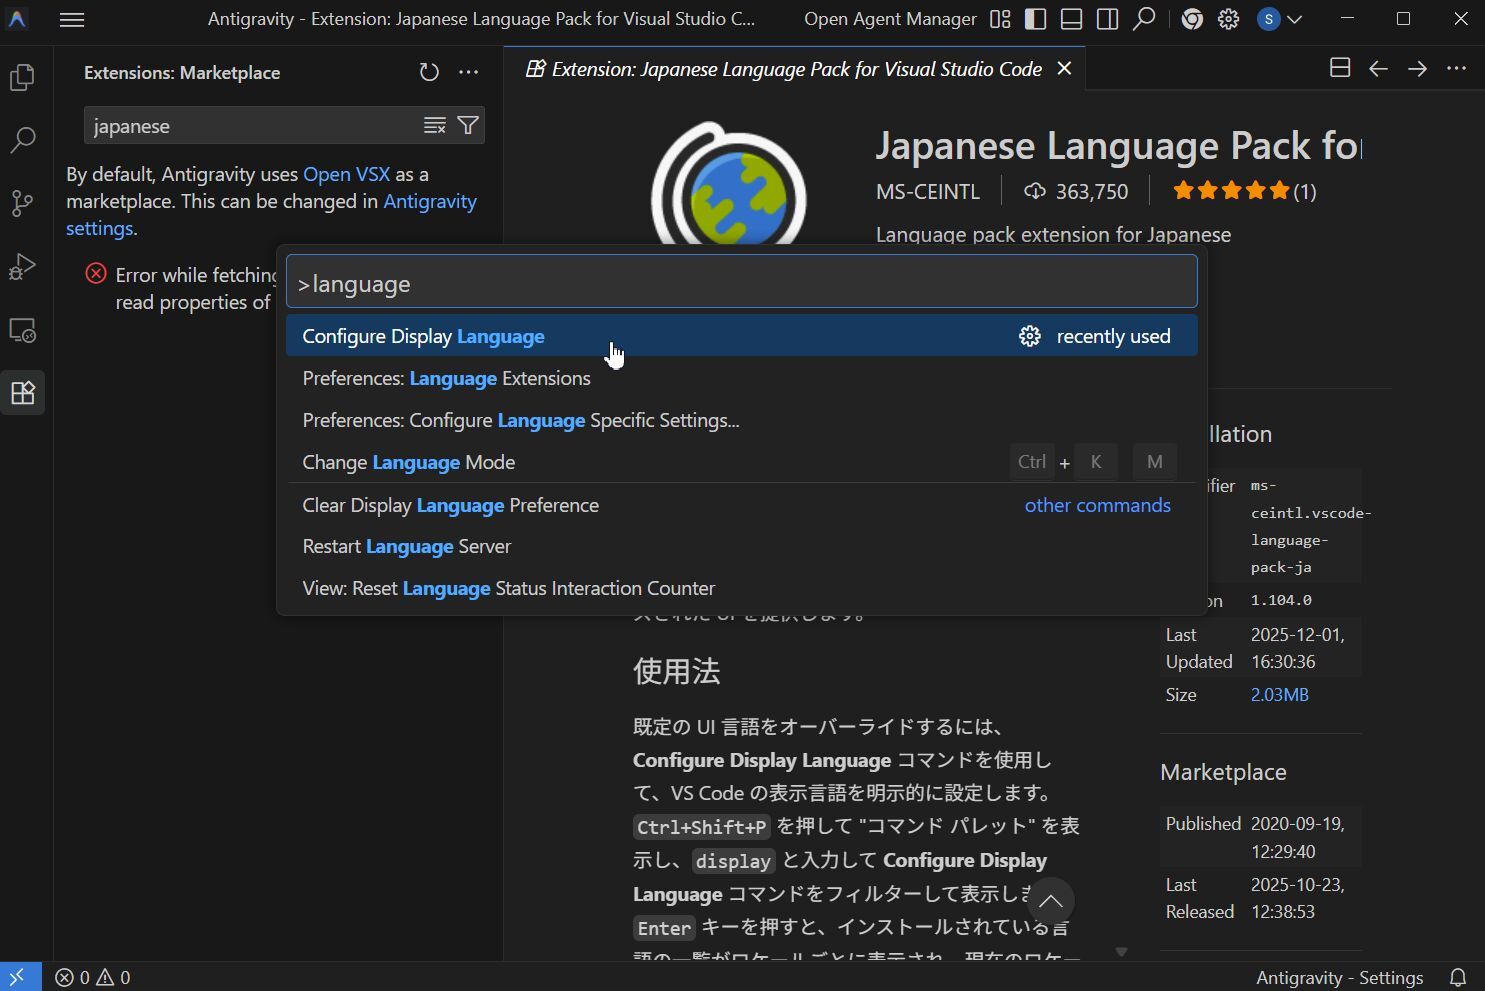Toggle primary side bar visibility
The width and height of the screenshot is (1485, 991).
1035,19
